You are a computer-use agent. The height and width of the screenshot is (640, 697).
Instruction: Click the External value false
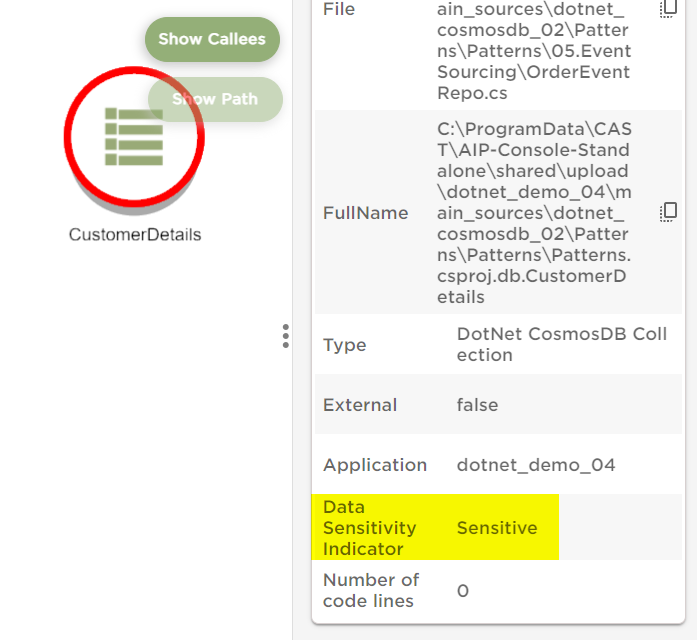[477, 405]
